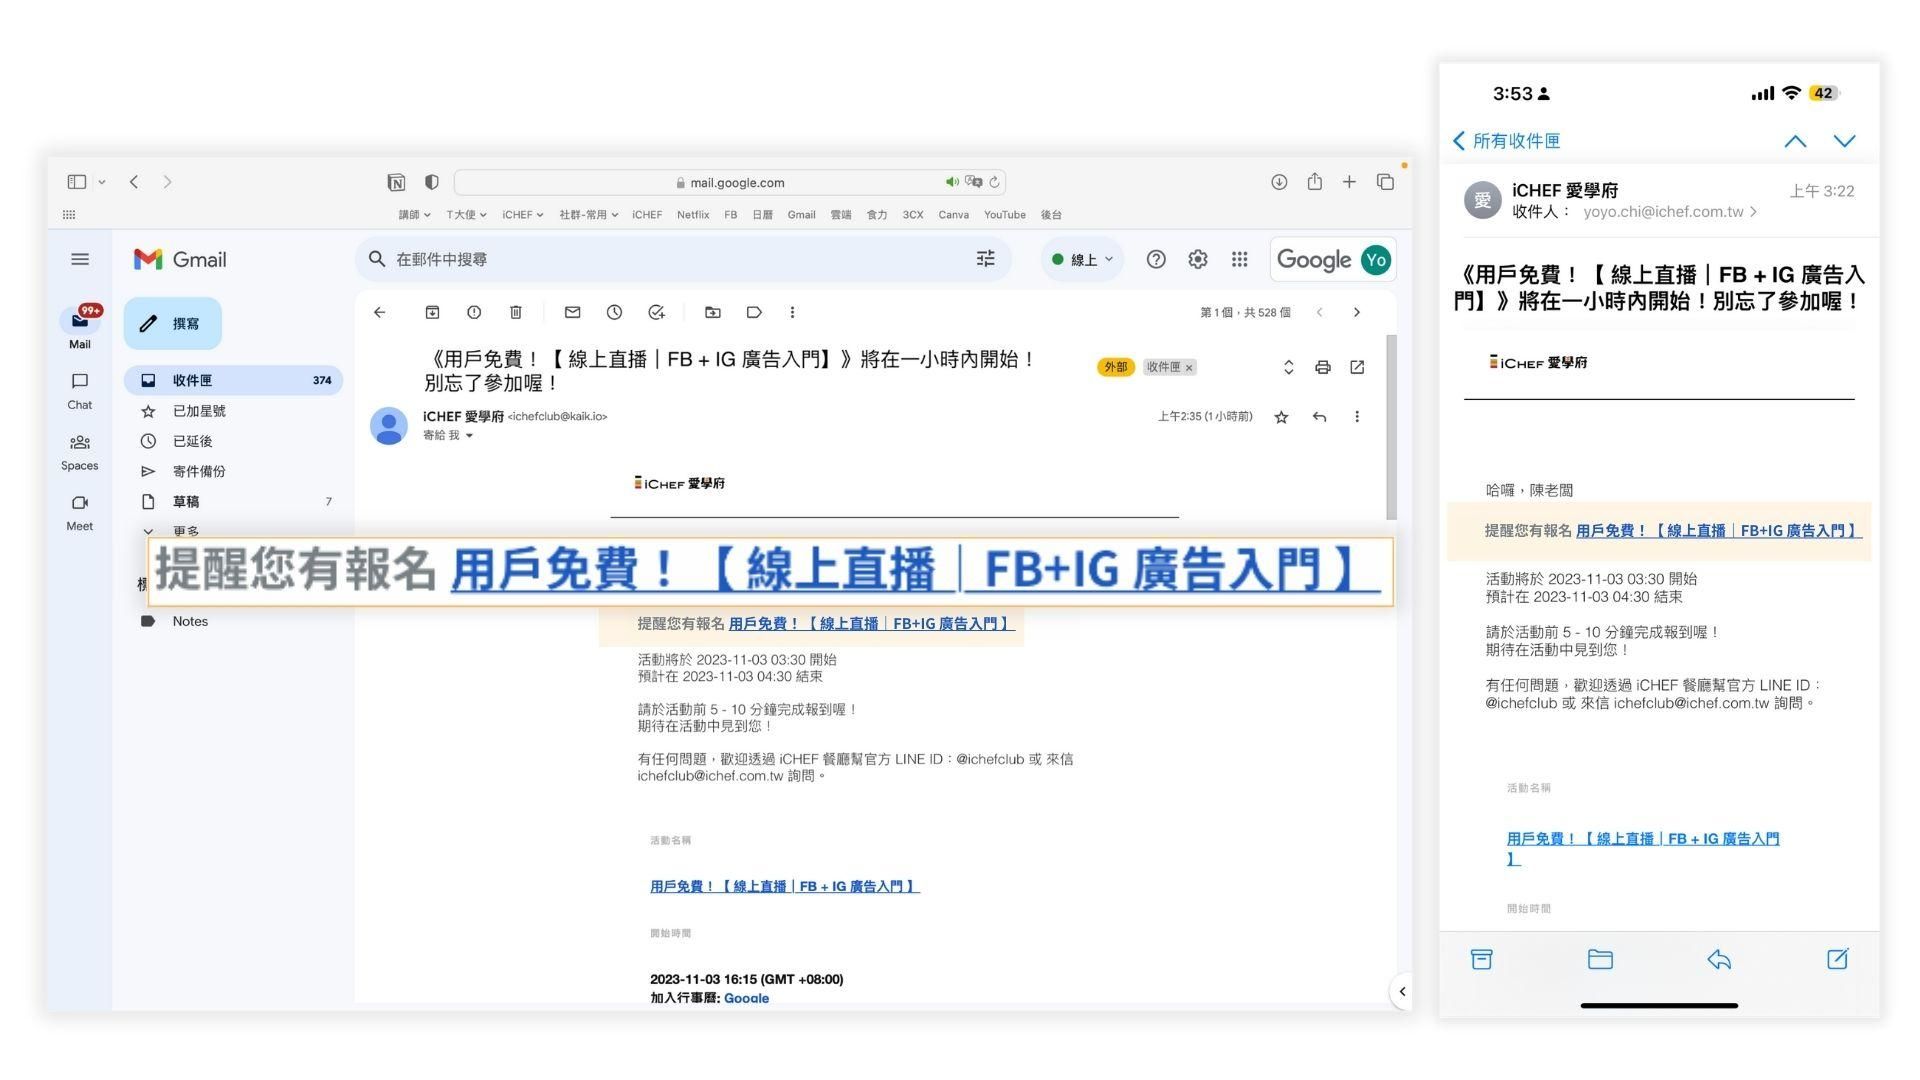
Task: Remove the 收件匣 label with x
Action: (x=1189, y=368)
